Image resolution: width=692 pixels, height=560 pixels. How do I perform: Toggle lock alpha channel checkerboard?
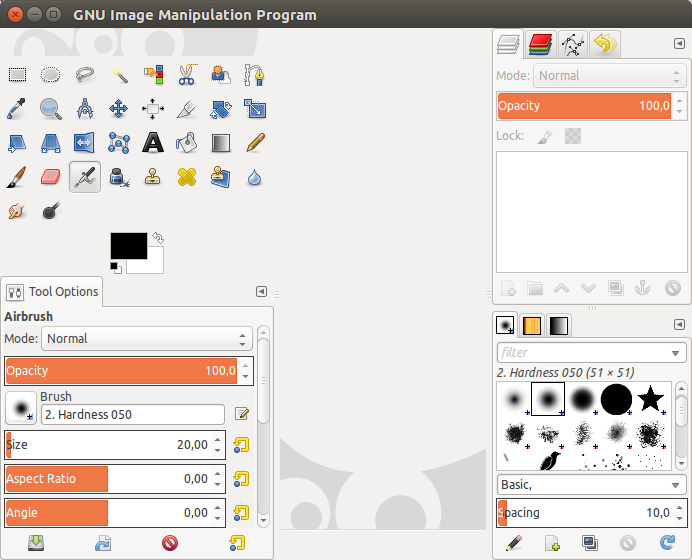573,136
